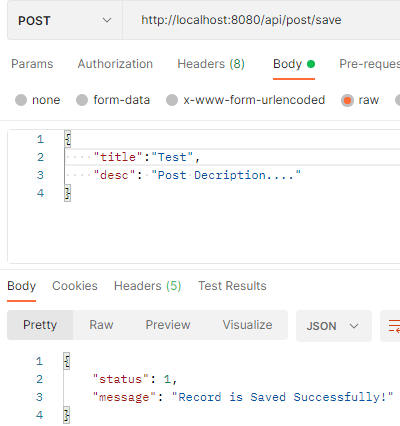Switch response view to Raw
Screen dimensions: 400x426
click(101, 325)
